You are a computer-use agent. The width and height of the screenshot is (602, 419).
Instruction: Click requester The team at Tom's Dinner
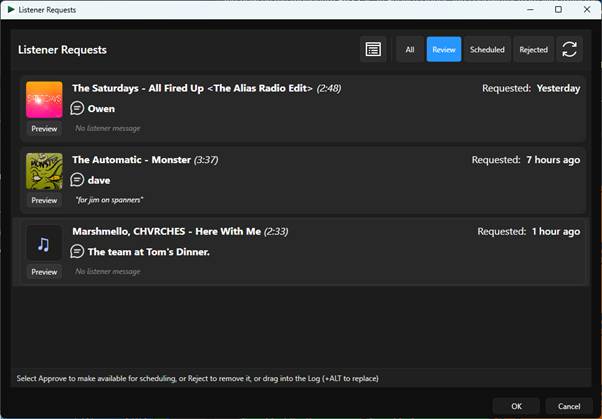pyautogui.click(x=149, y=252)
